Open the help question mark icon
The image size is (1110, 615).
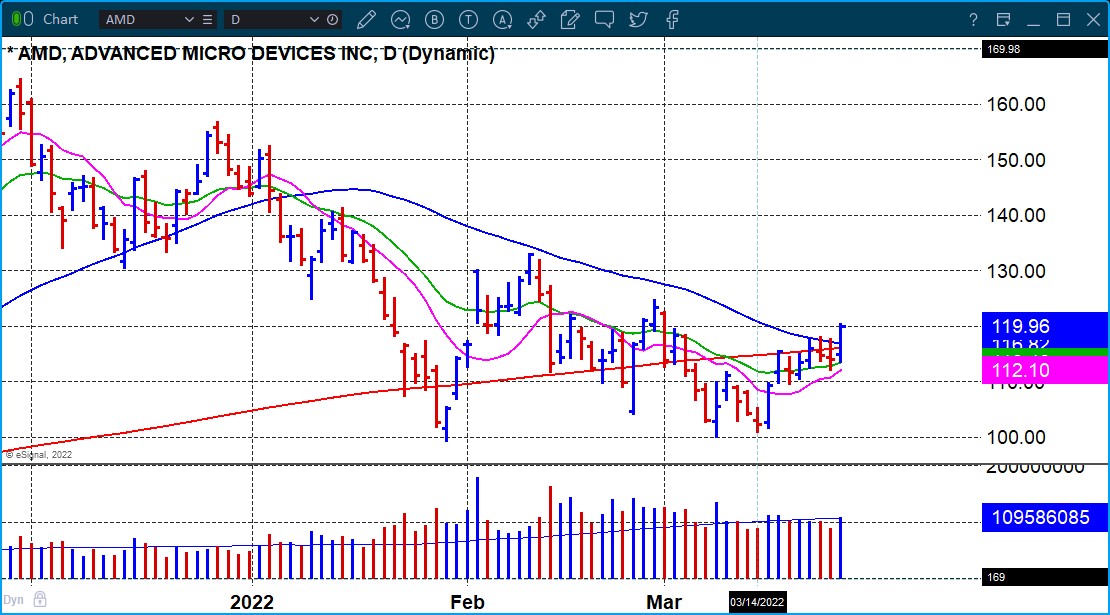(x=973, y=20)
